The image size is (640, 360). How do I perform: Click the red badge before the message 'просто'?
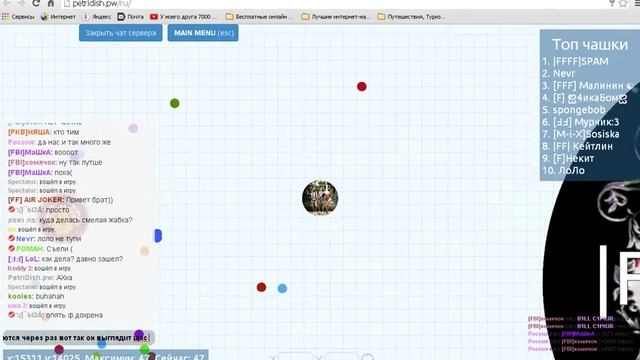pyautogui.click(x=11, y=209)
